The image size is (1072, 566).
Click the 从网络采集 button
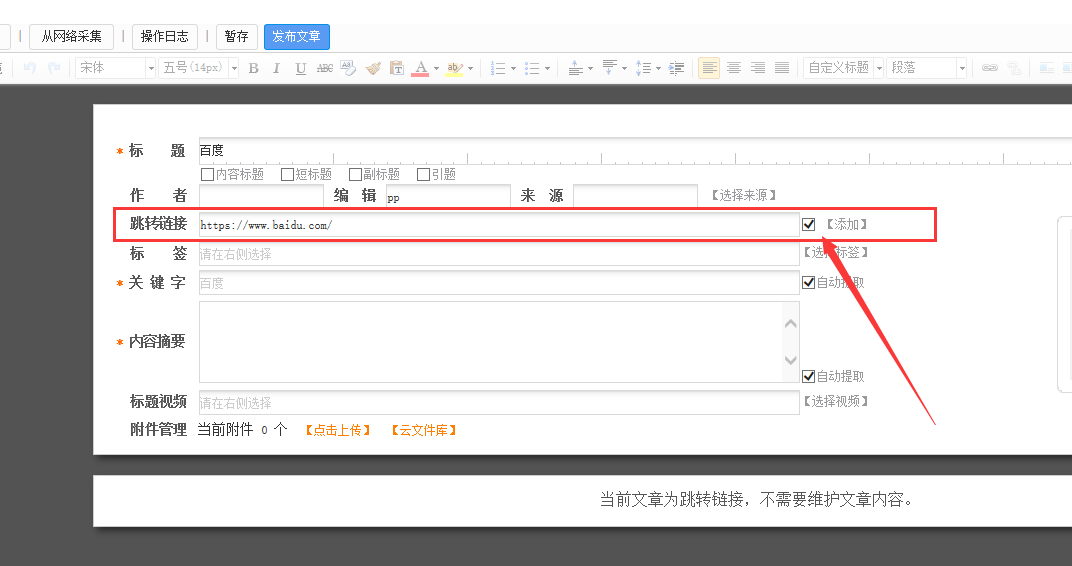(71, 36)
